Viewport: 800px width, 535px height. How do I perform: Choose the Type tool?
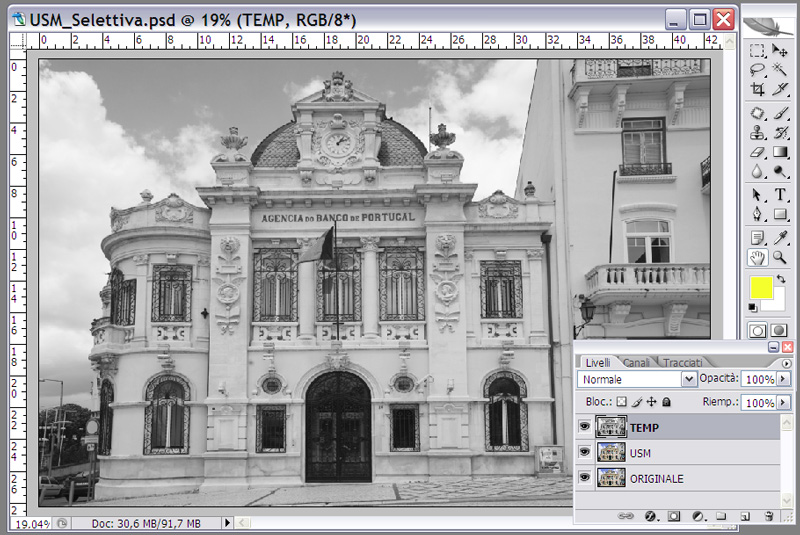point(780,194)
